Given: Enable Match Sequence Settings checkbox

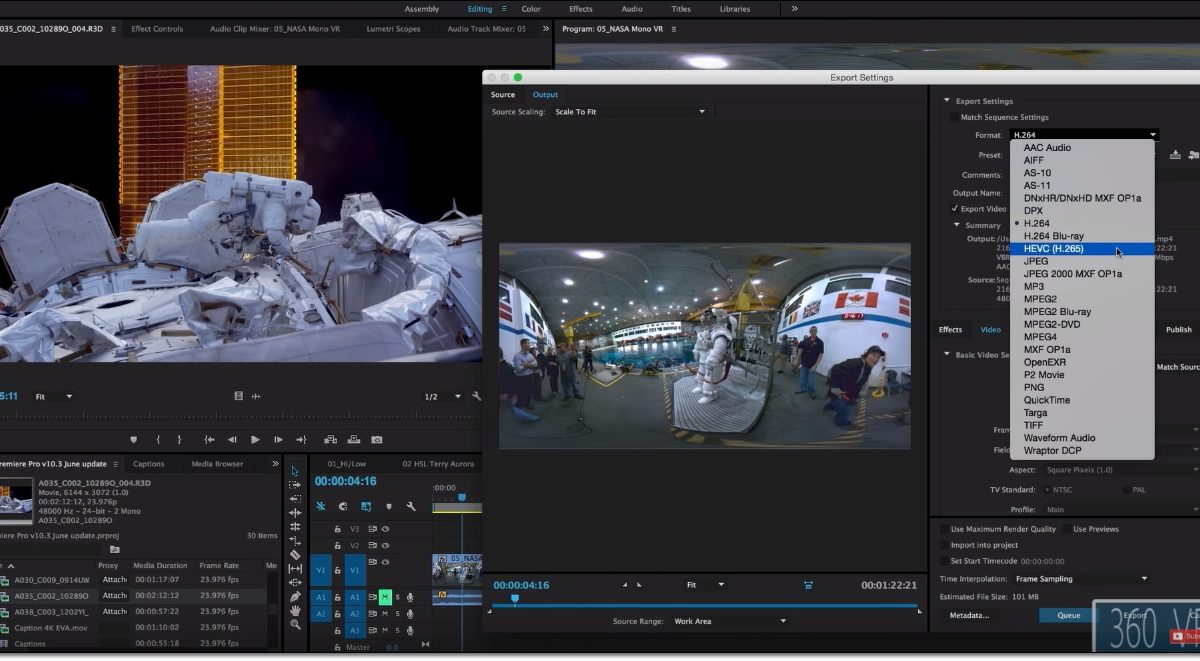Looking at the screenshot, I should [953, 117].
